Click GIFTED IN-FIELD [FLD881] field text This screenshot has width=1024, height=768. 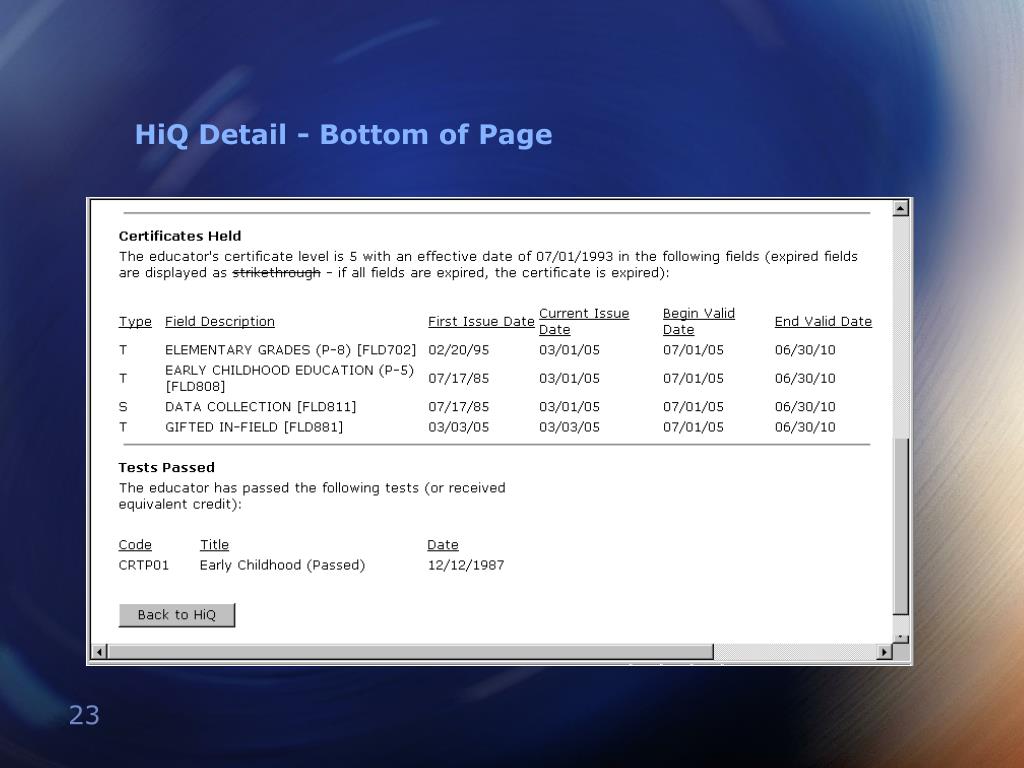254,427
